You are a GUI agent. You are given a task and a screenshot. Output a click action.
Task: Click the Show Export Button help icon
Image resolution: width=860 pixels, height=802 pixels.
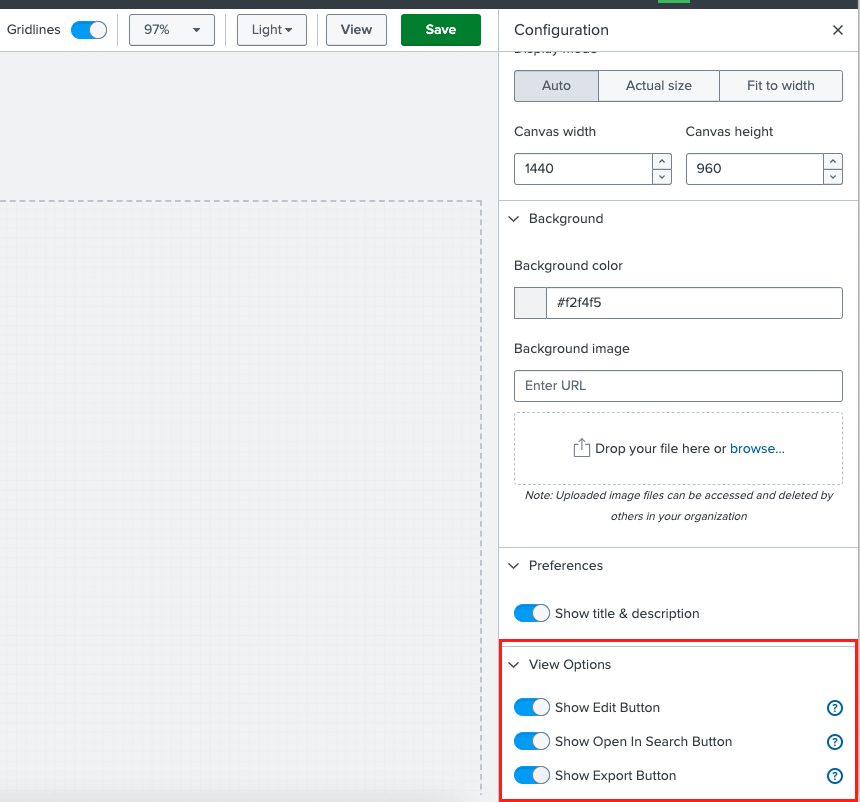click(835, 776)
